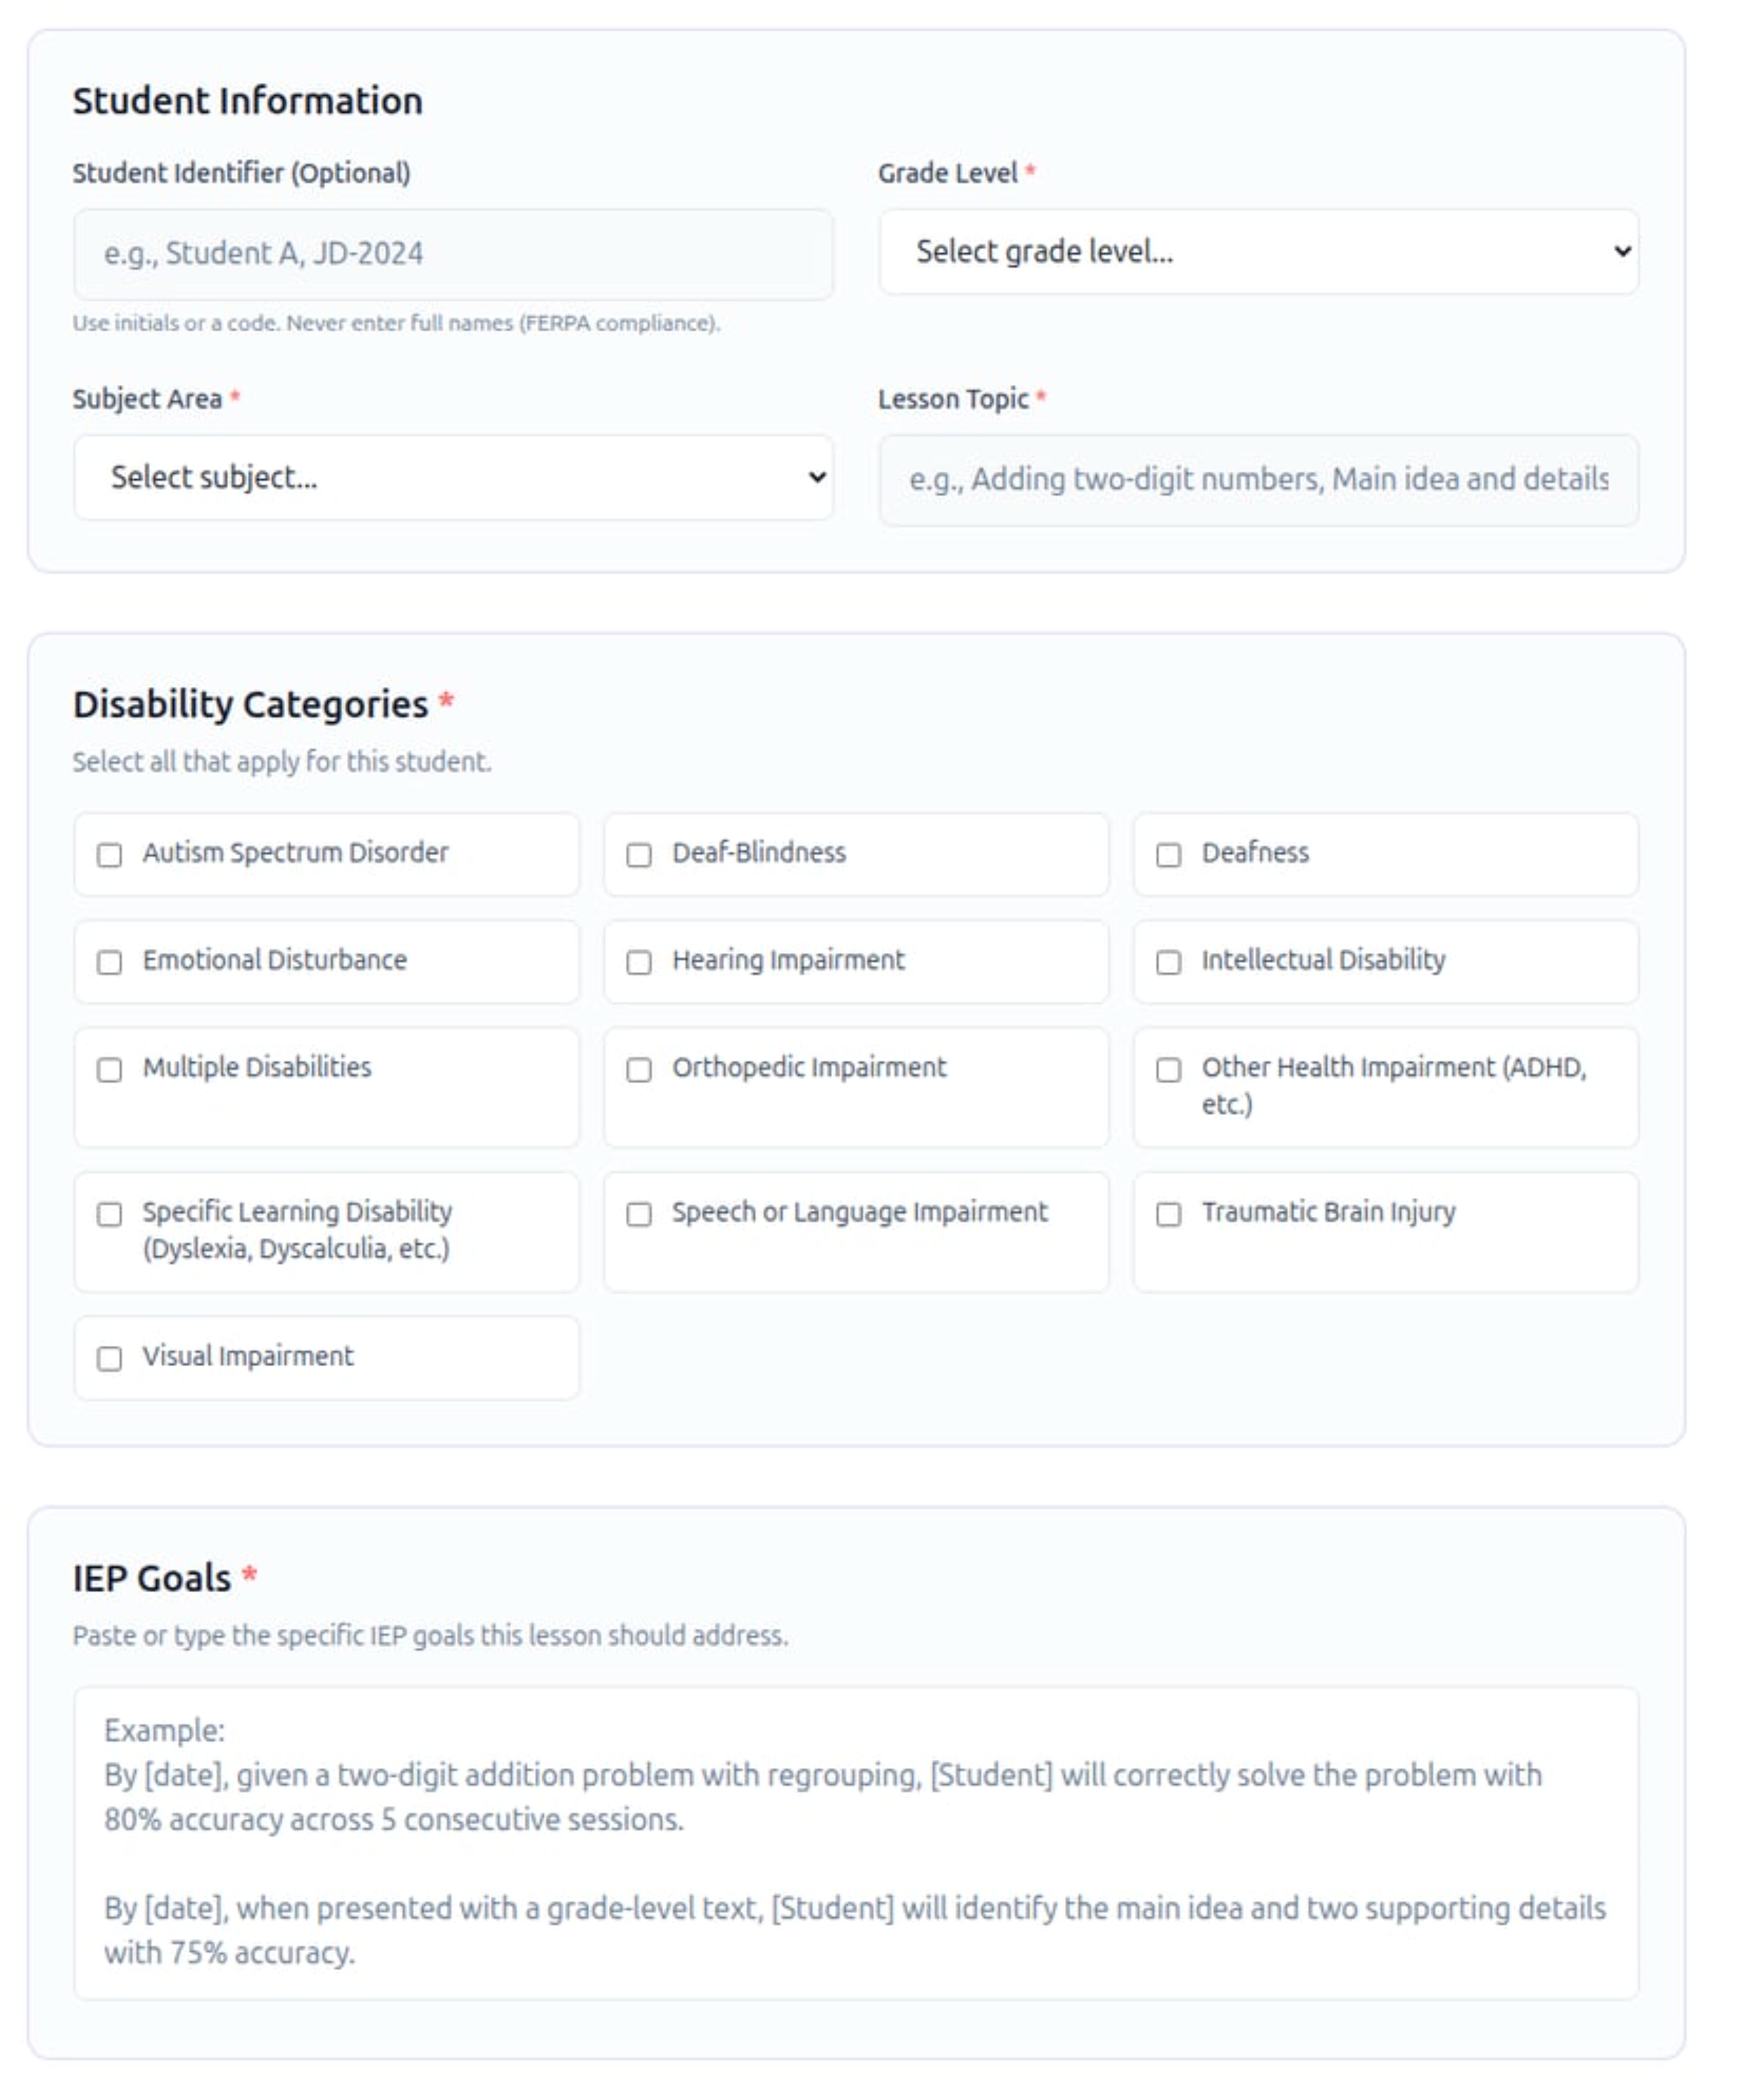This screenshot has width=1764, height=2082.
Task: Check Speech or Language Impairment
Action: [x=640, y=1214]
